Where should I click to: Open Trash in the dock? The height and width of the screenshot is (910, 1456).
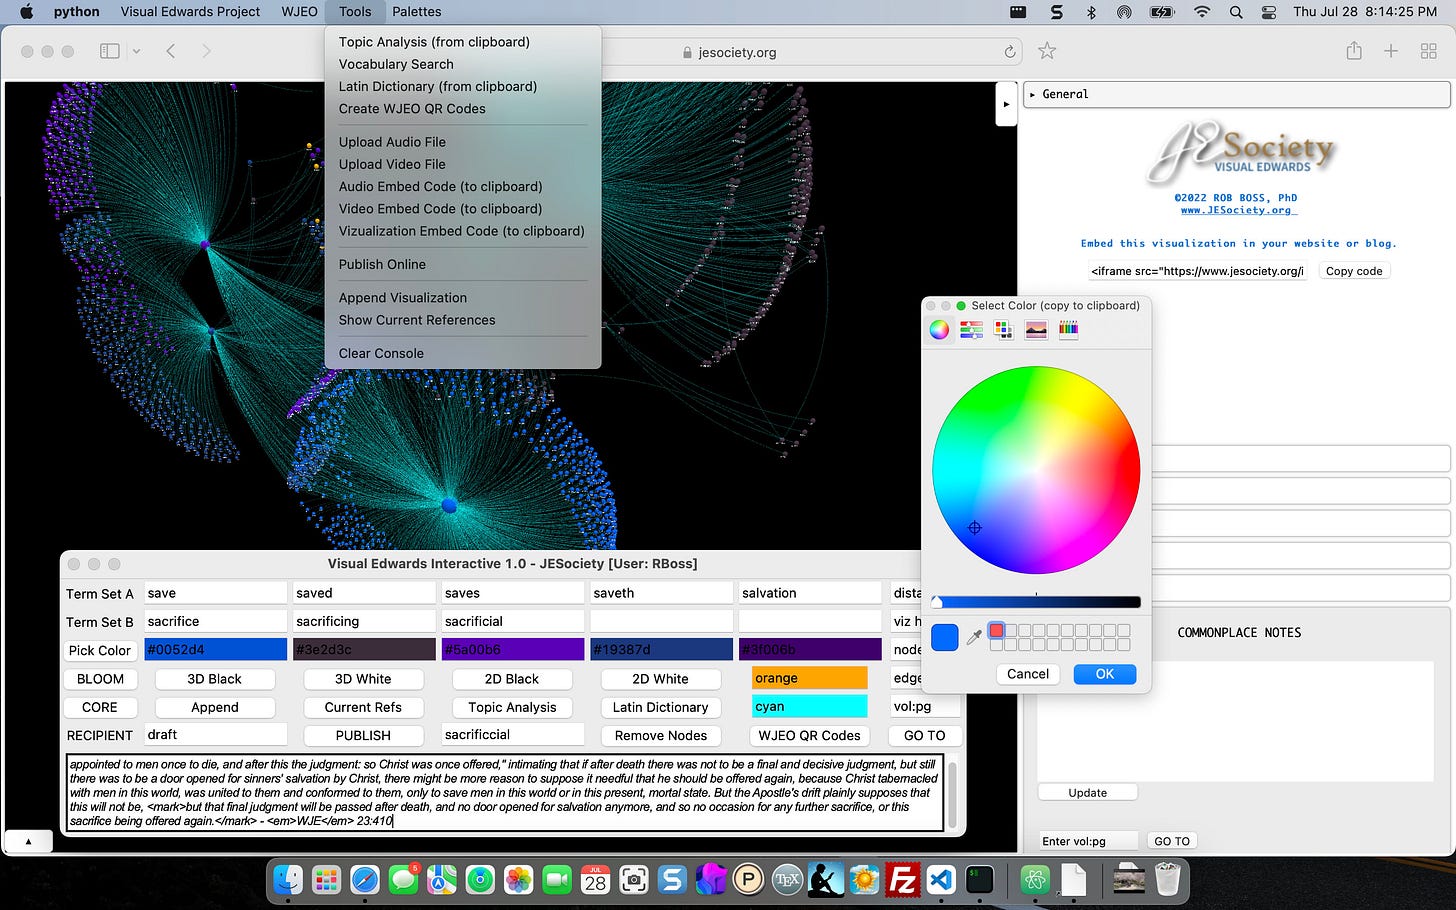(x=1167, y=880)
